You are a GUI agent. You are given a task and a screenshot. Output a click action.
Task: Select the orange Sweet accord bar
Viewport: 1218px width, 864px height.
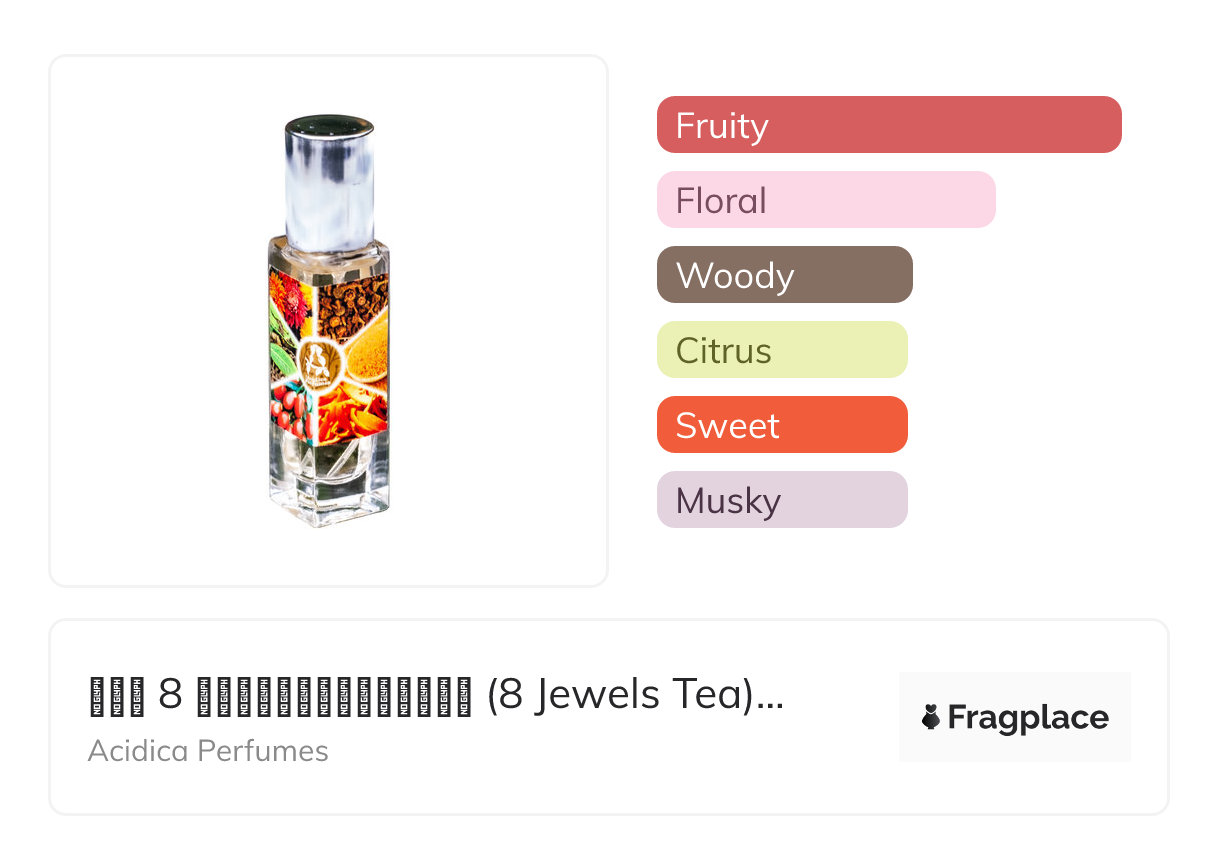pos(782,425)
